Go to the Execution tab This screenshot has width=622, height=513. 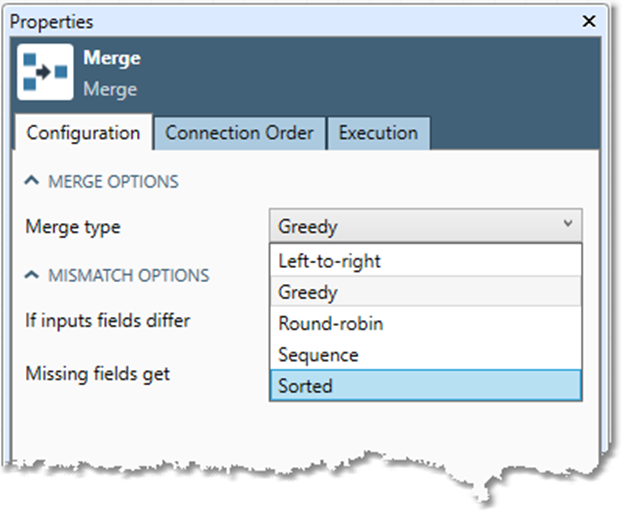coord(378,133)
